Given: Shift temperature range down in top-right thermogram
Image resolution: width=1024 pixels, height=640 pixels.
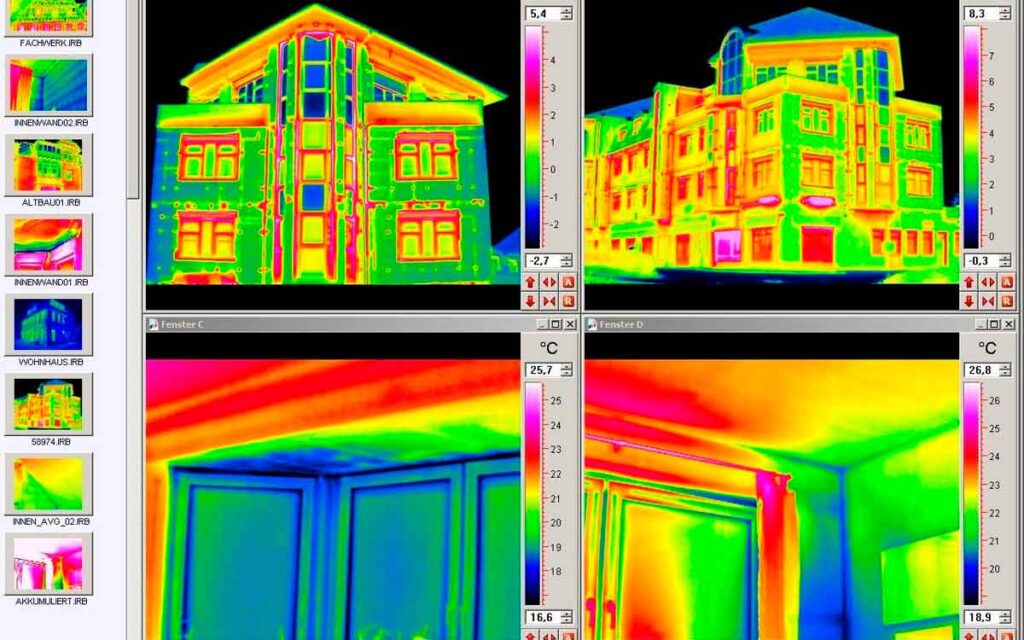Looking at the screenshot, I should (x=969, y=301).
